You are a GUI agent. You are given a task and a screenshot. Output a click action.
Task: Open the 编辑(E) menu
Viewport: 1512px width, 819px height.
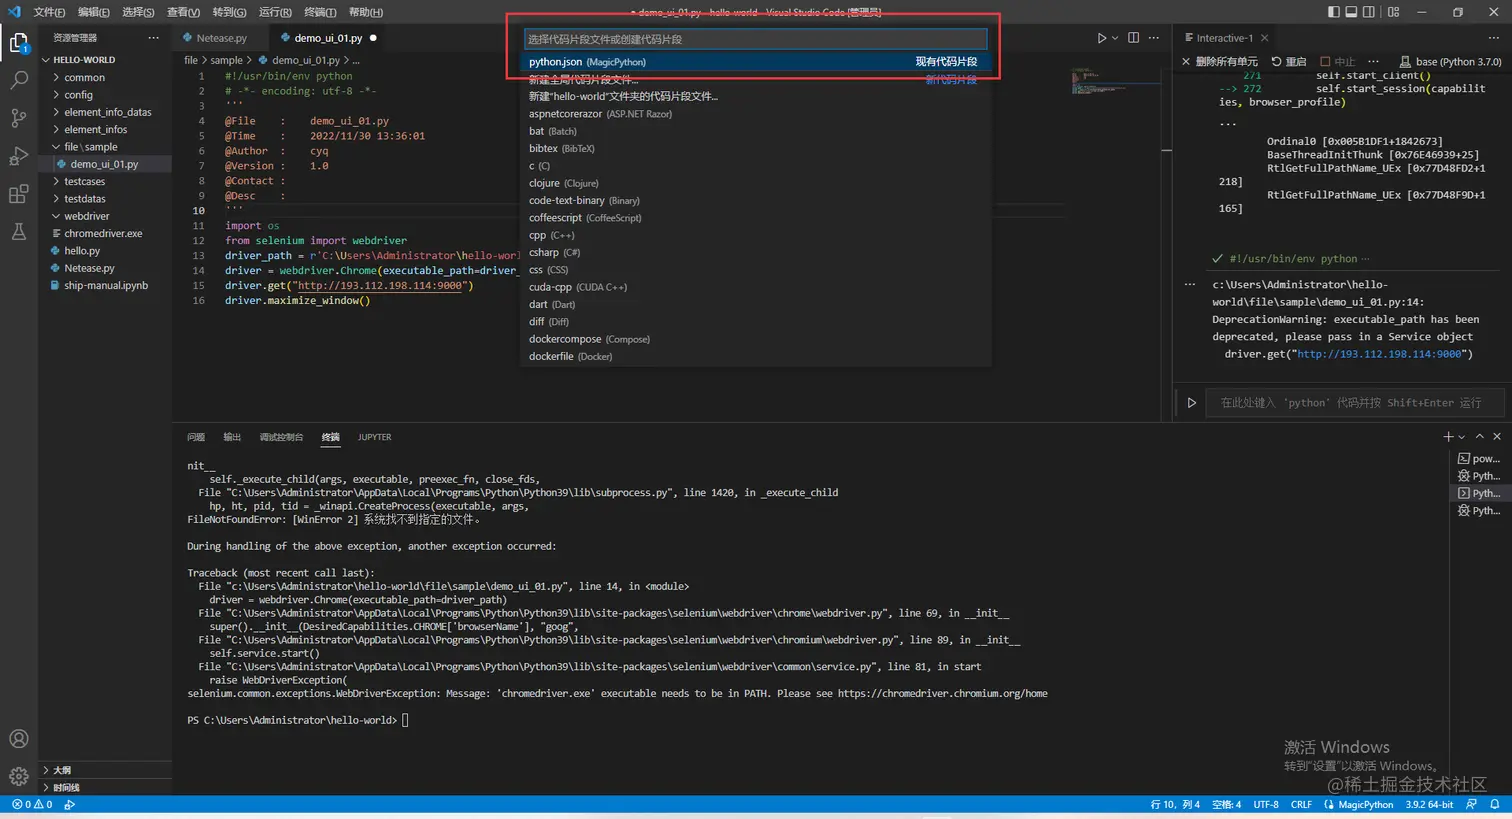point(94,12)
